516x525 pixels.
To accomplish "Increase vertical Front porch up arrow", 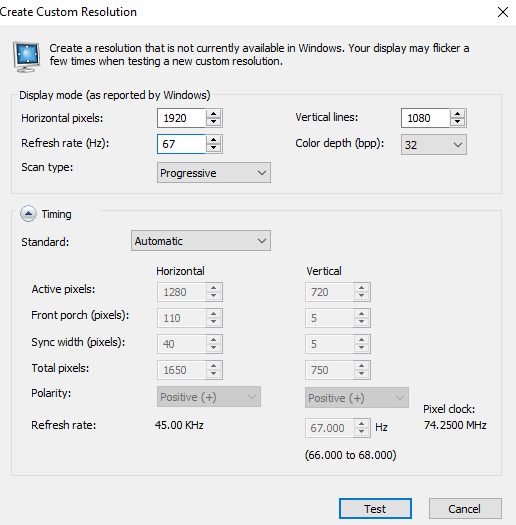I will coord(362,314).
